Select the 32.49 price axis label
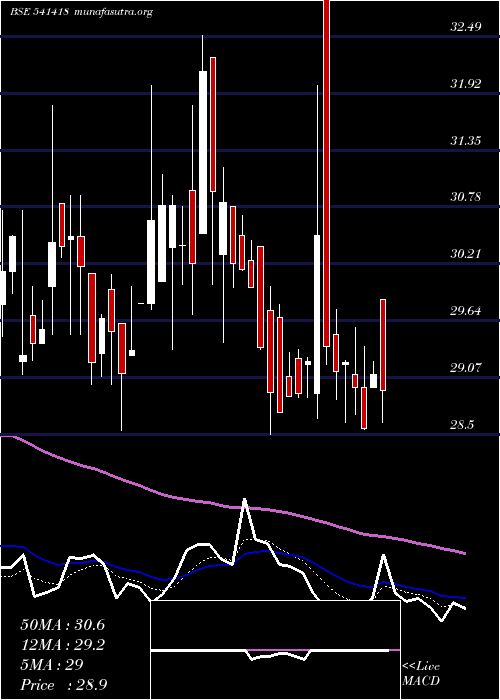 (x=466, y=27)
